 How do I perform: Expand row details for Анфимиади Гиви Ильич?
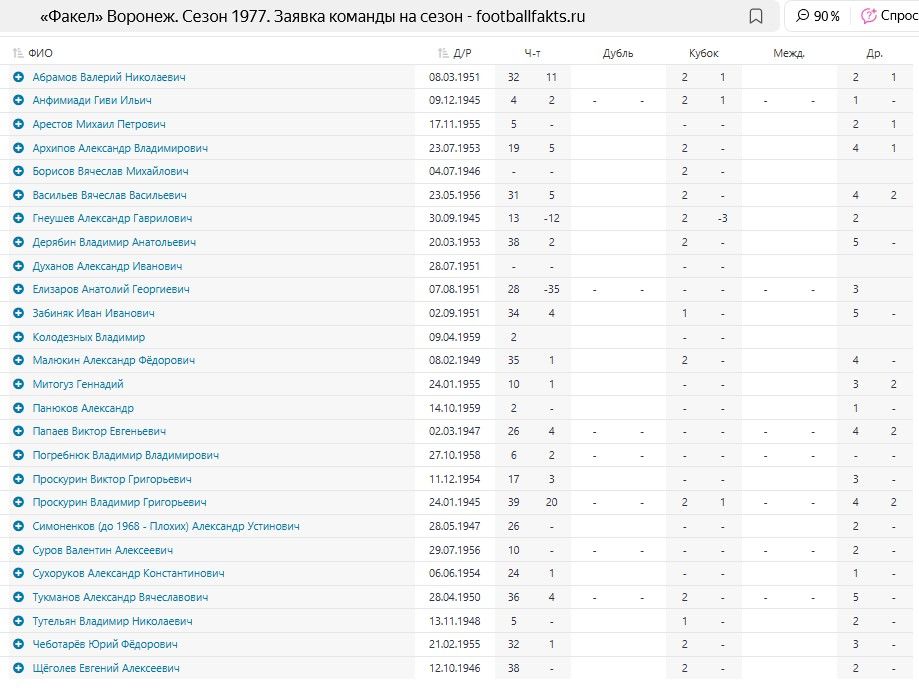click(18, 100)
